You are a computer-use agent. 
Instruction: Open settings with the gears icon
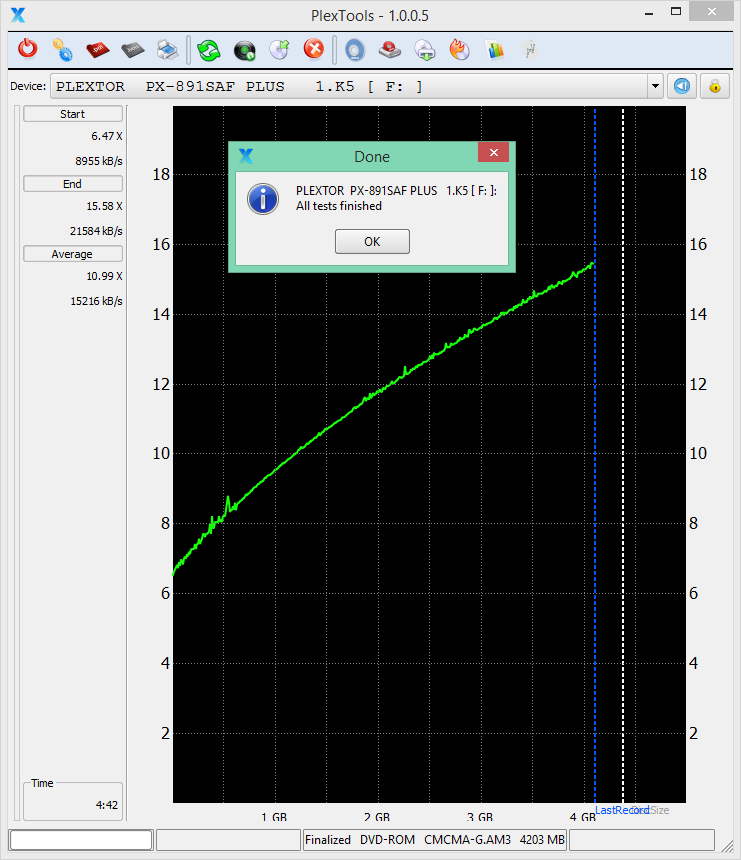(63, 50)
